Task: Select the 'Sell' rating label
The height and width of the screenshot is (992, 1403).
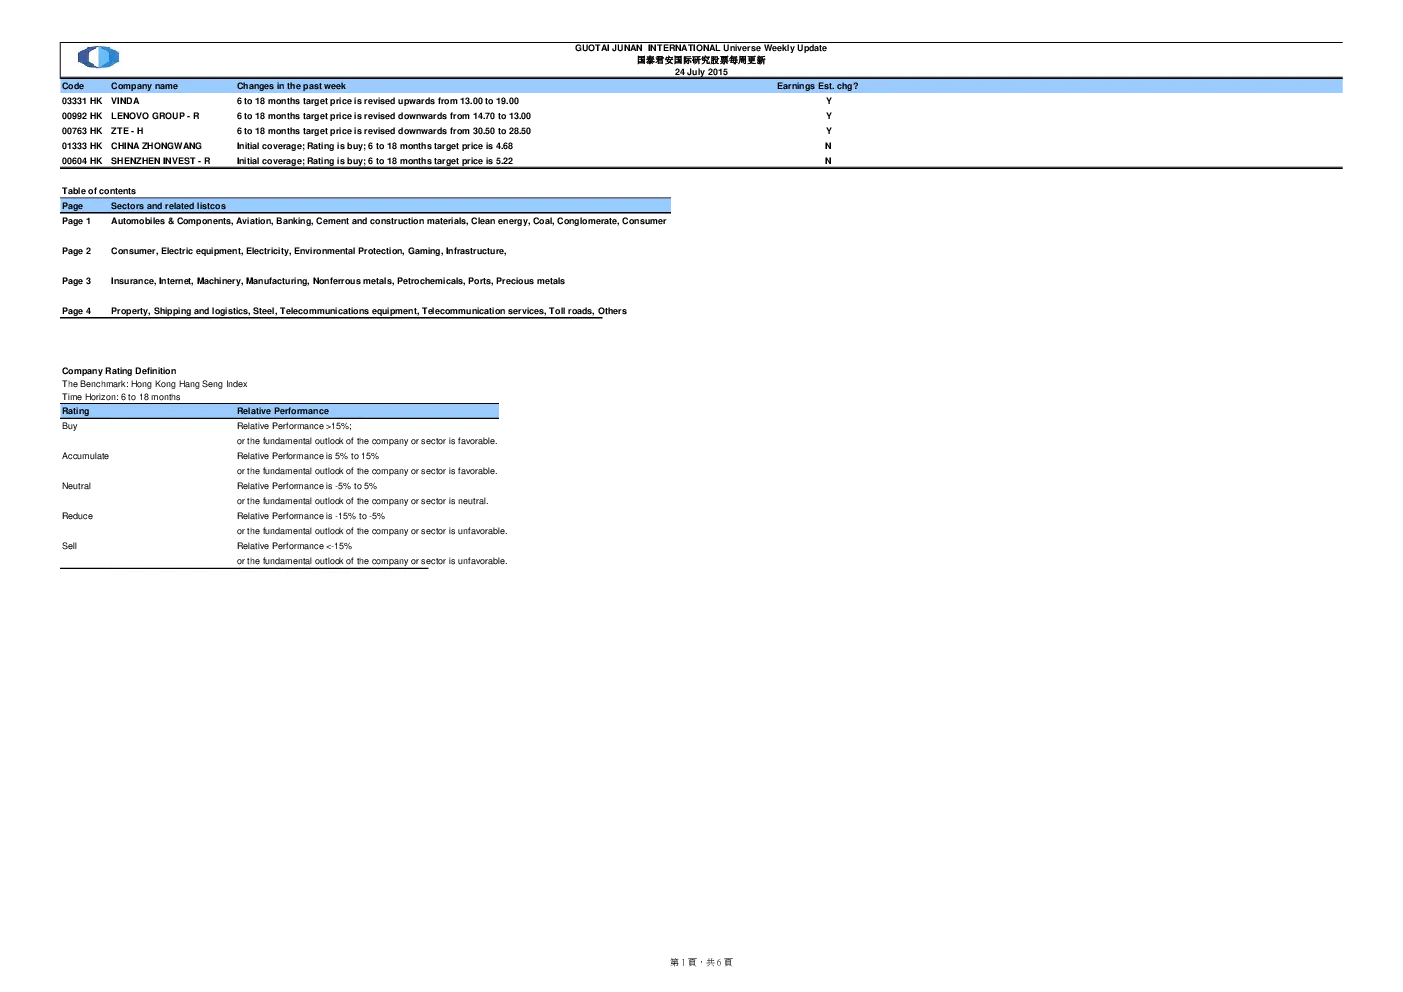Action: [x=69, y=546]
